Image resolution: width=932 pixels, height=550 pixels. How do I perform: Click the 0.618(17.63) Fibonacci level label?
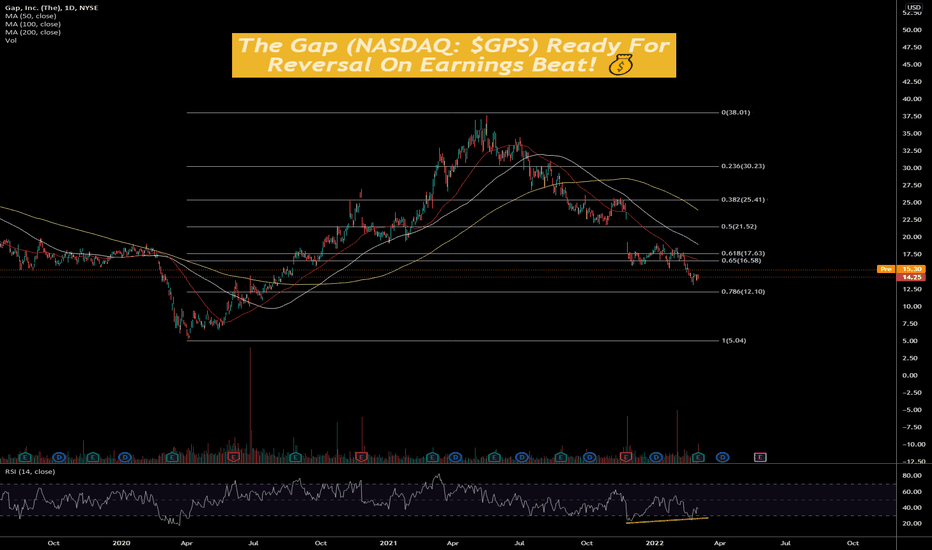[x=743, y=253]
